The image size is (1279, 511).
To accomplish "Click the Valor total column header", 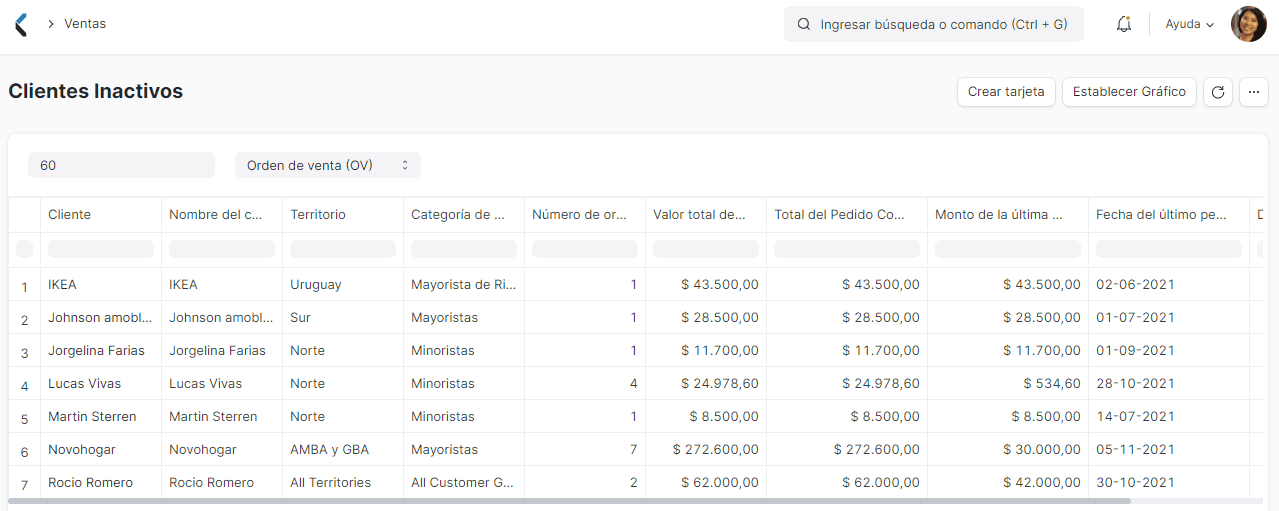I will pyautogui.click(x=705, y=214).
